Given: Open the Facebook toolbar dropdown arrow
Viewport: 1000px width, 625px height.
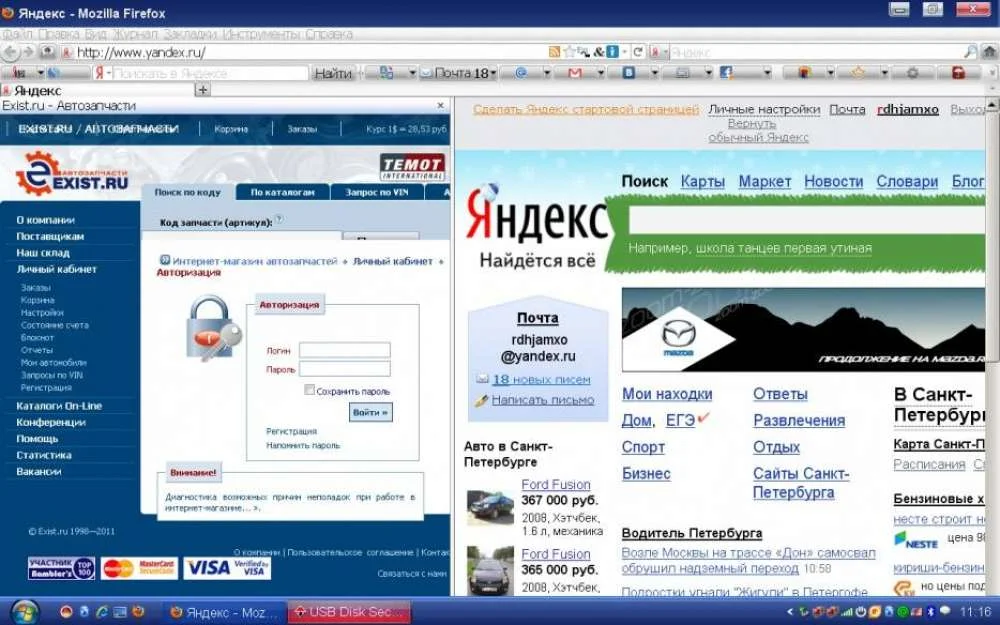Looking at the screenshot, I should [x=767, y=73].
